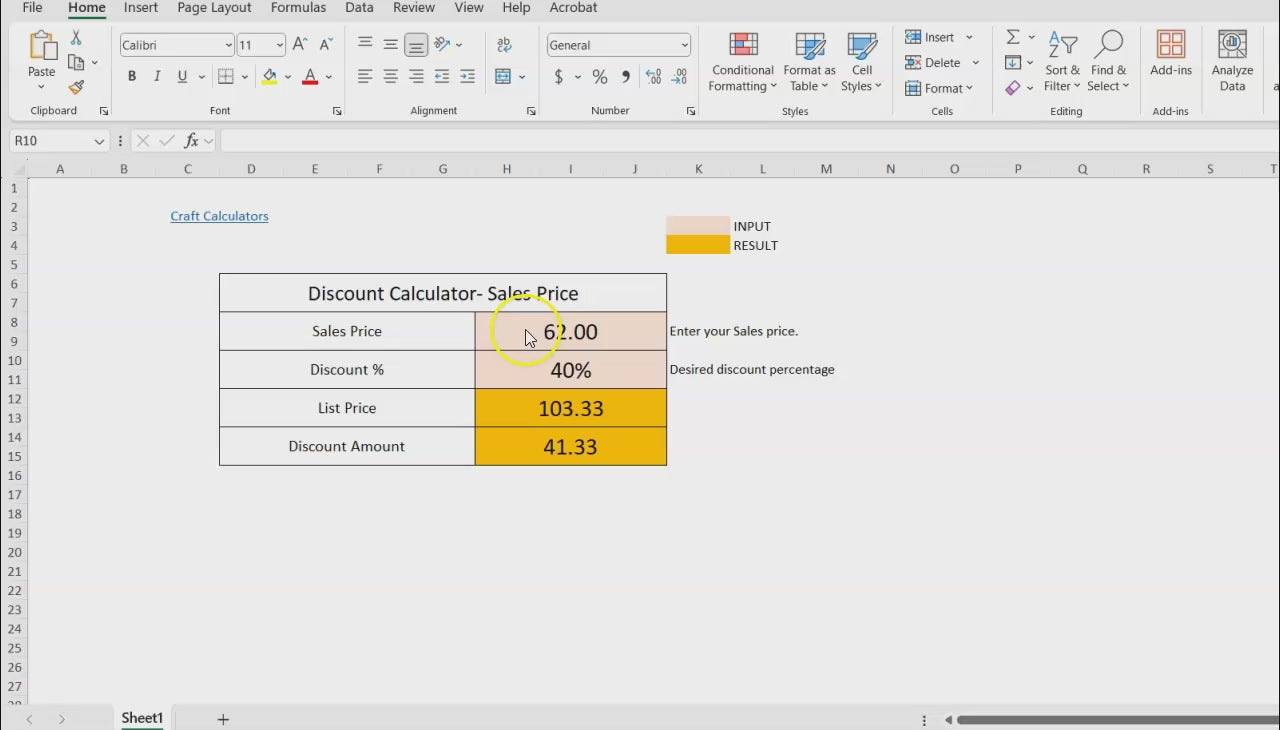Click the Cut scissors icon

click(76, 38)
